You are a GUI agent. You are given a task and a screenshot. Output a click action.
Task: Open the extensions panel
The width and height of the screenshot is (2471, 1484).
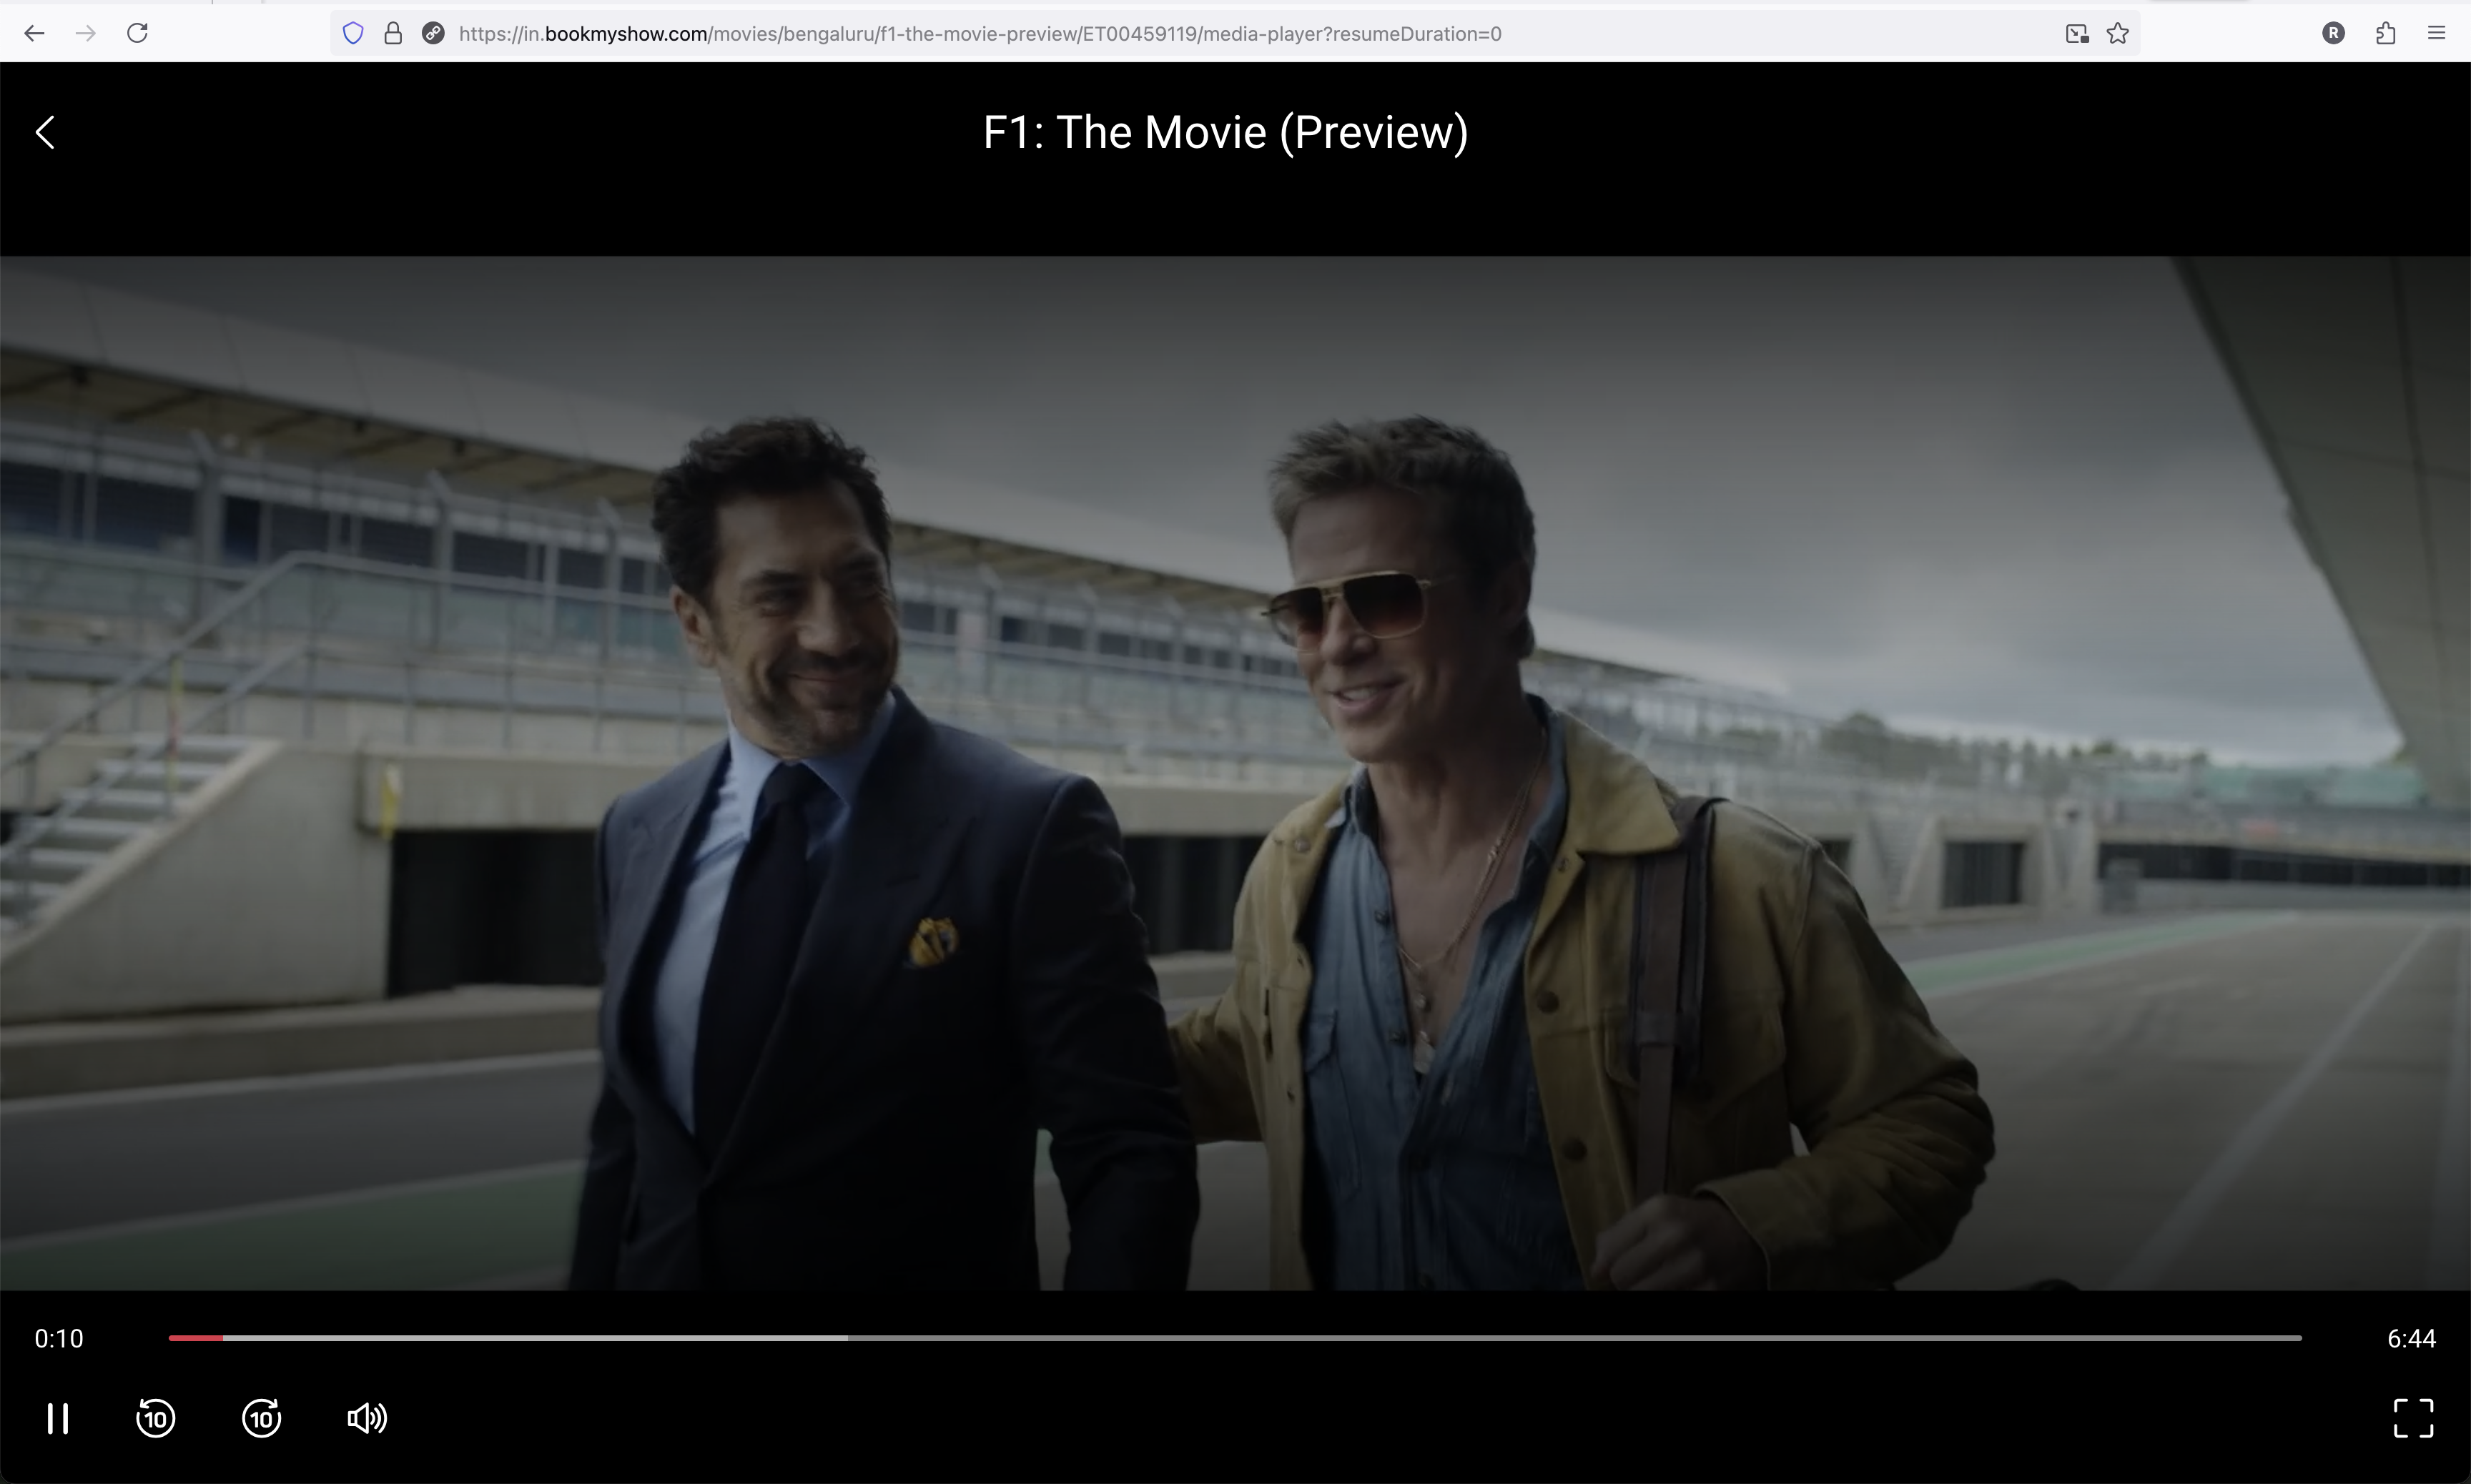(2385, 33)
